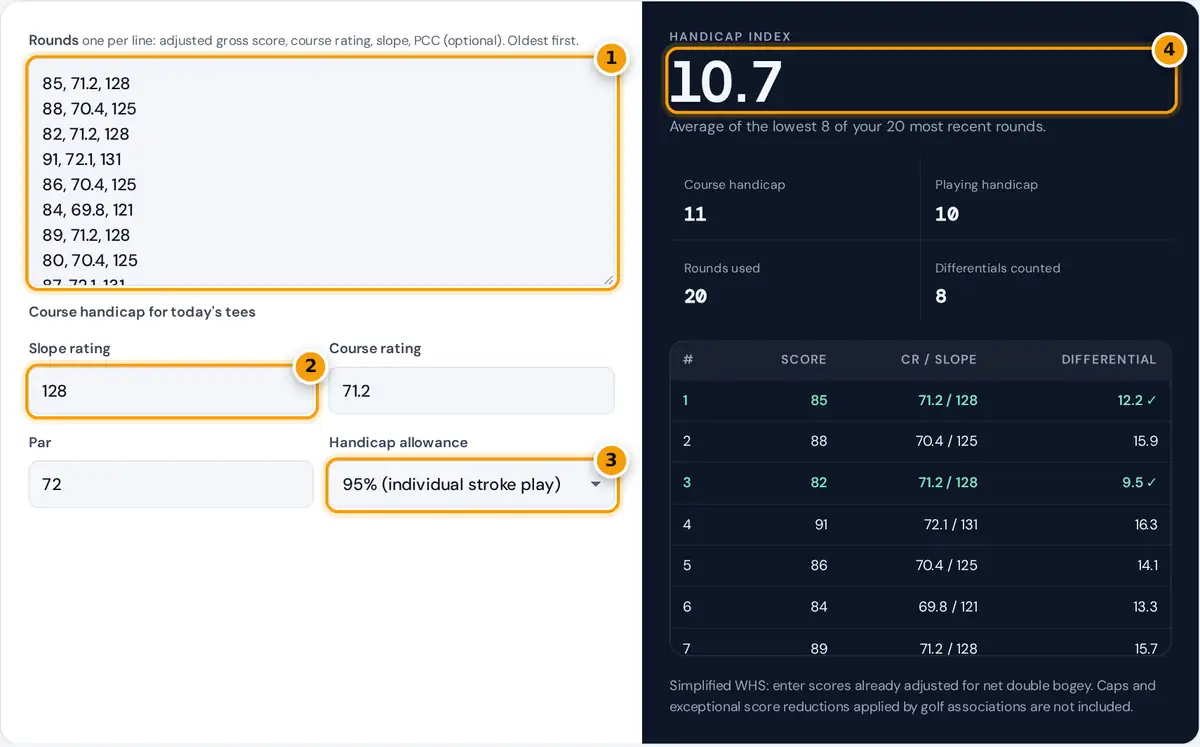The image size is (1200, 747).
Task: Select the Par input field showing 72
Action: [x=171, y=484]
